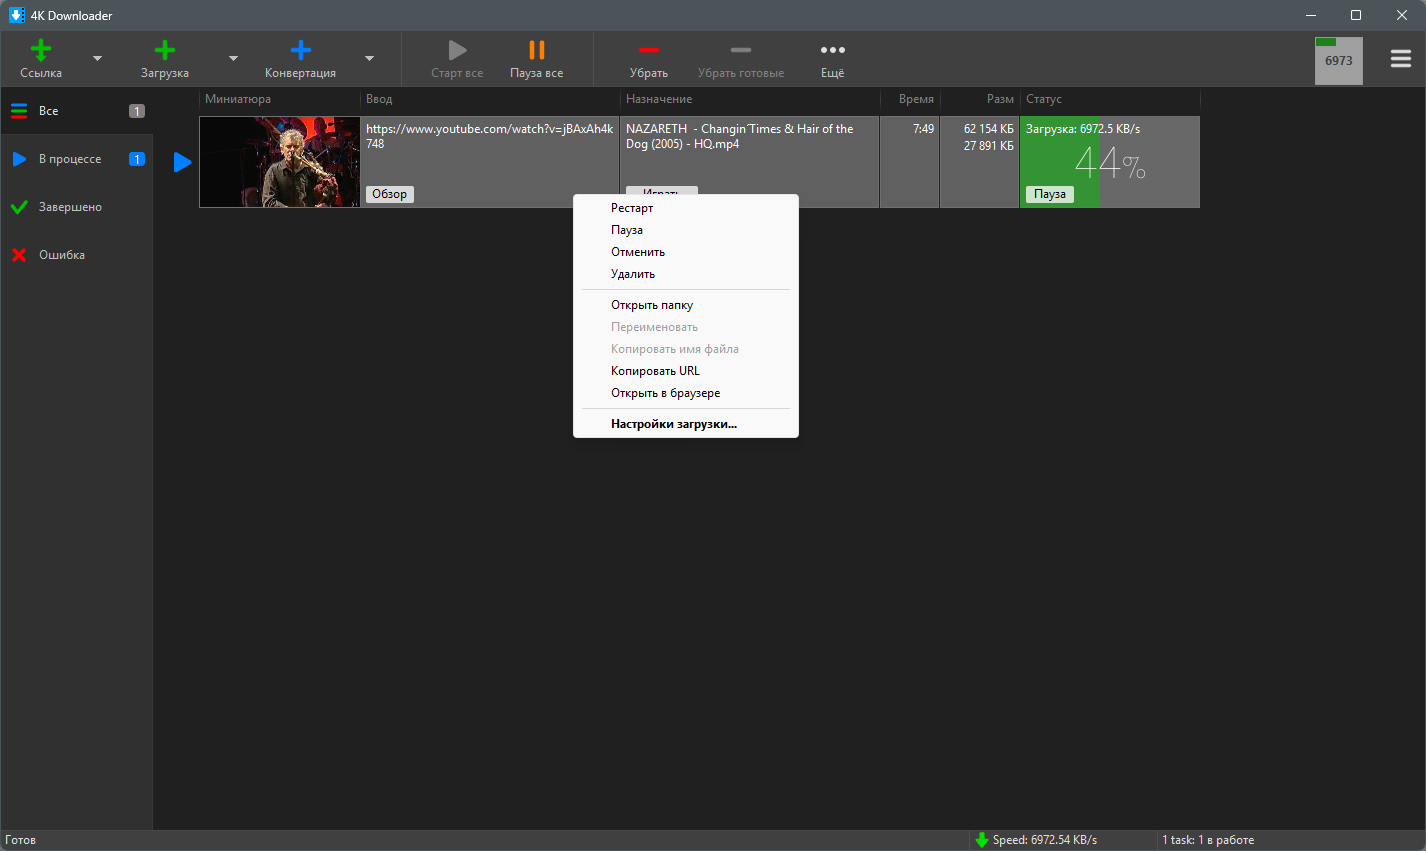The height and width of the screenshot is (851, 1426).
Task: Open Настройки загрузки... from context menu
Action: click(x=686, y=424)
